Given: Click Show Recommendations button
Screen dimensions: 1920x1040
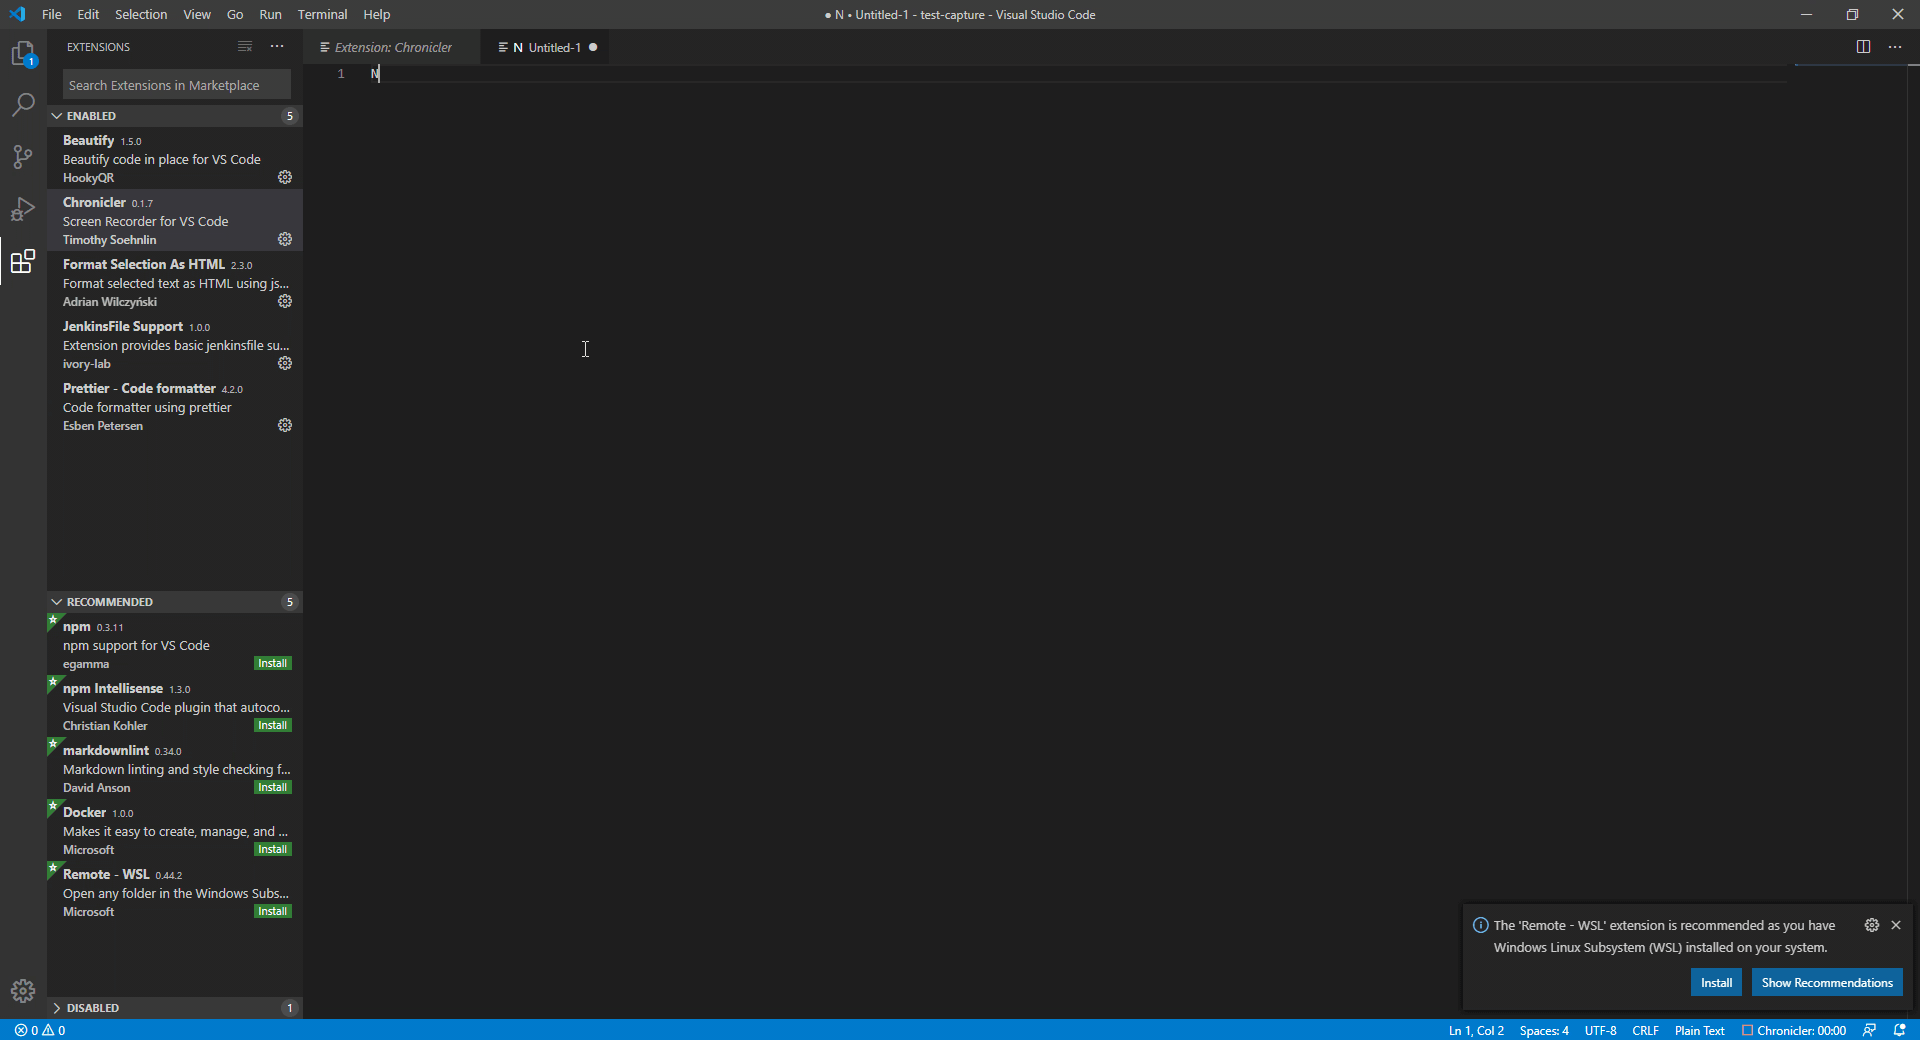Looking at the screenshot, I should coord(1827,983).
